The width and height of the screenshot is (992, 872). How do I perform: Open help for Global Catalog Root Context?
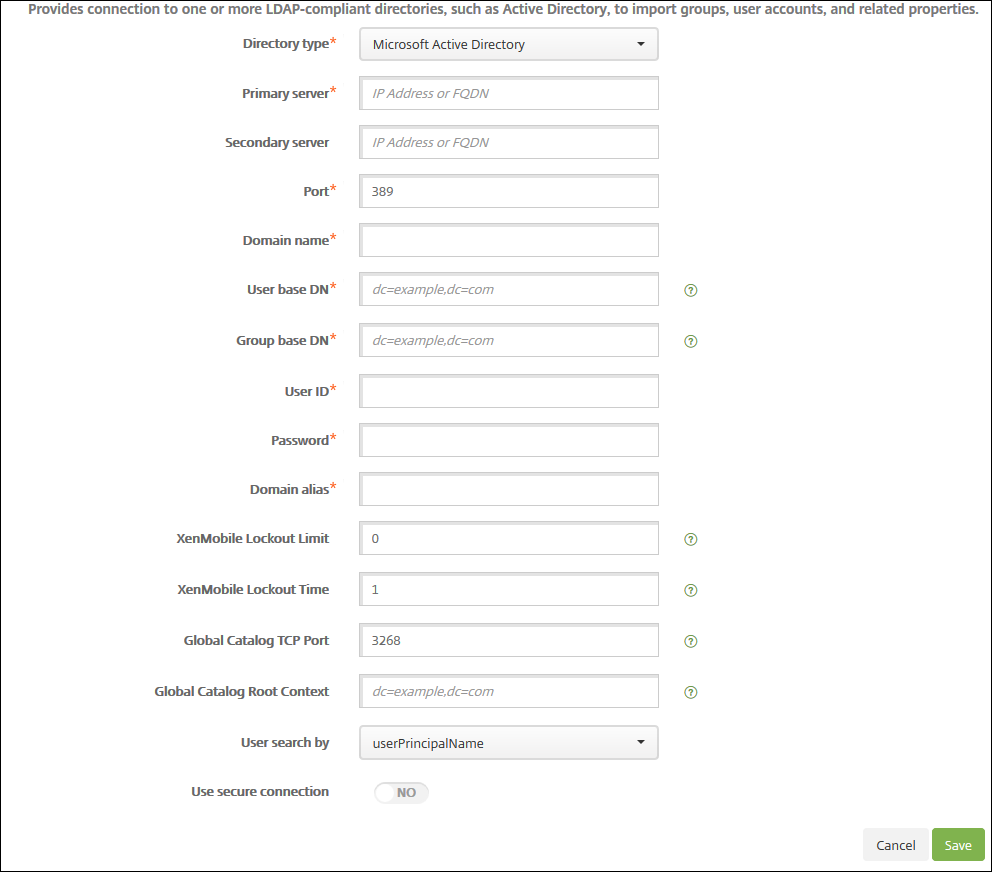690,692
